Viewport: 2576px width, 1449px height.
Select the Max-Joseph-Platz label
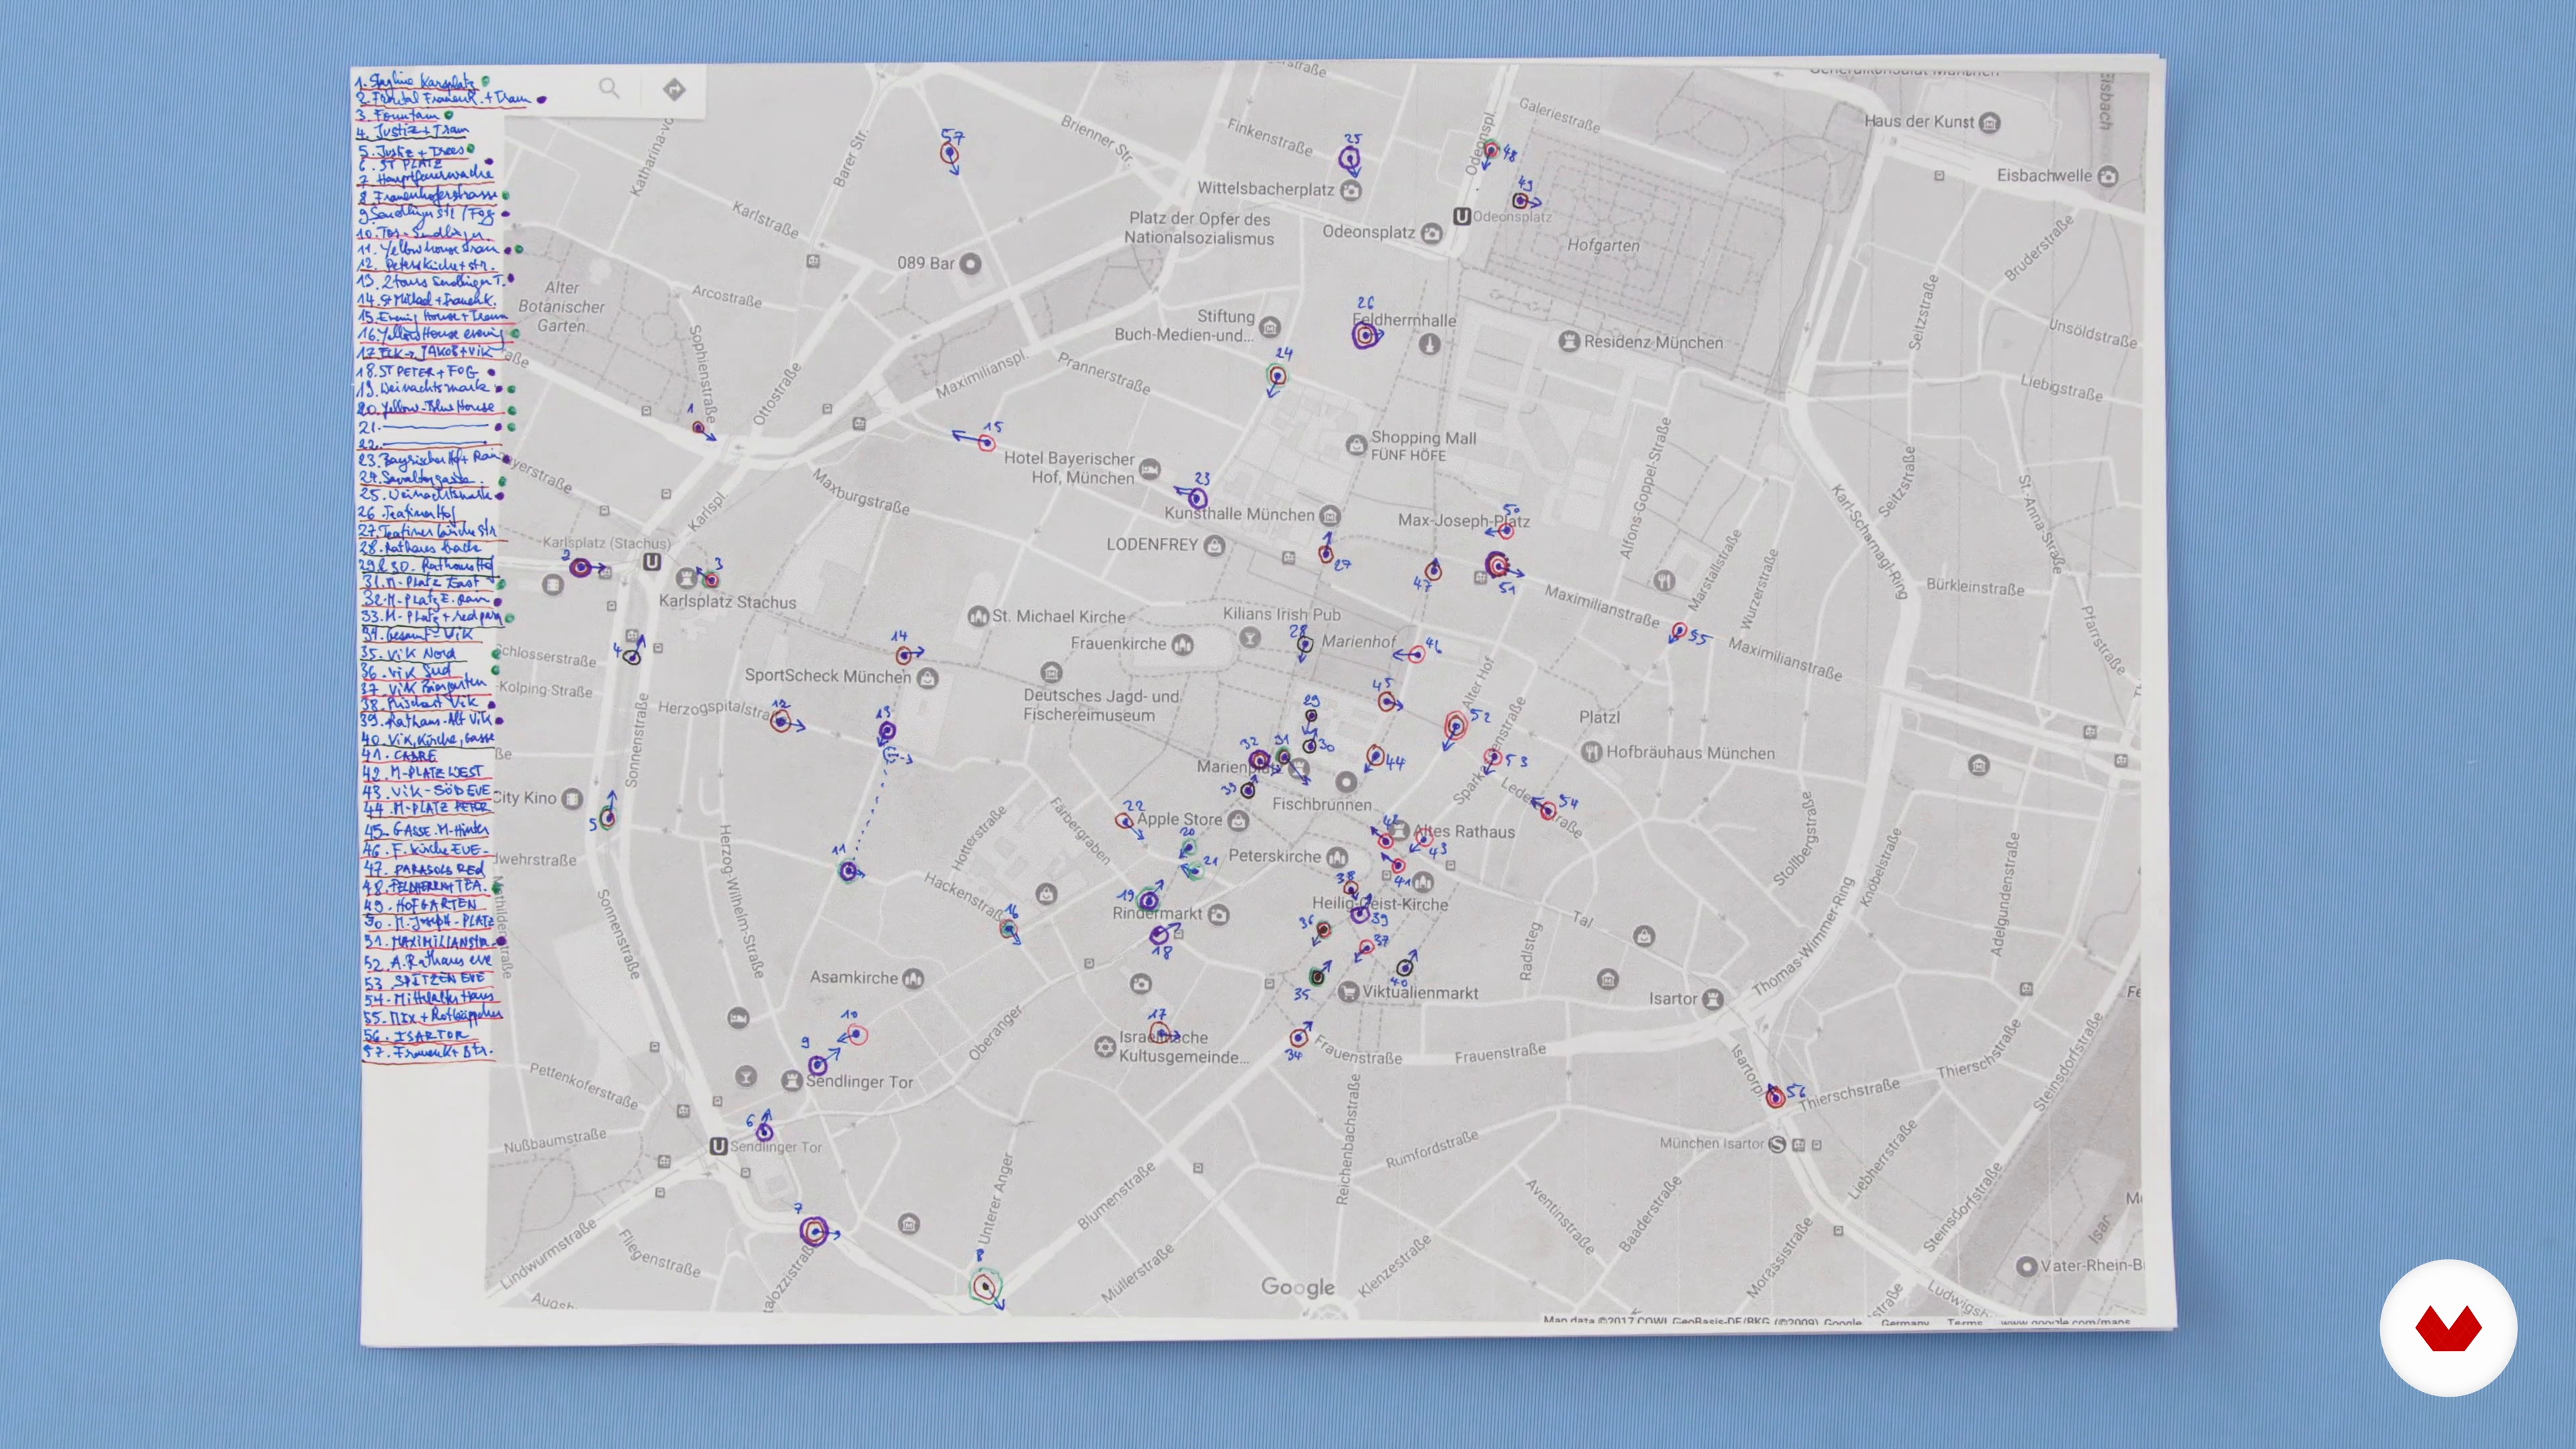pyautogui.click(x=1464, y=521)
